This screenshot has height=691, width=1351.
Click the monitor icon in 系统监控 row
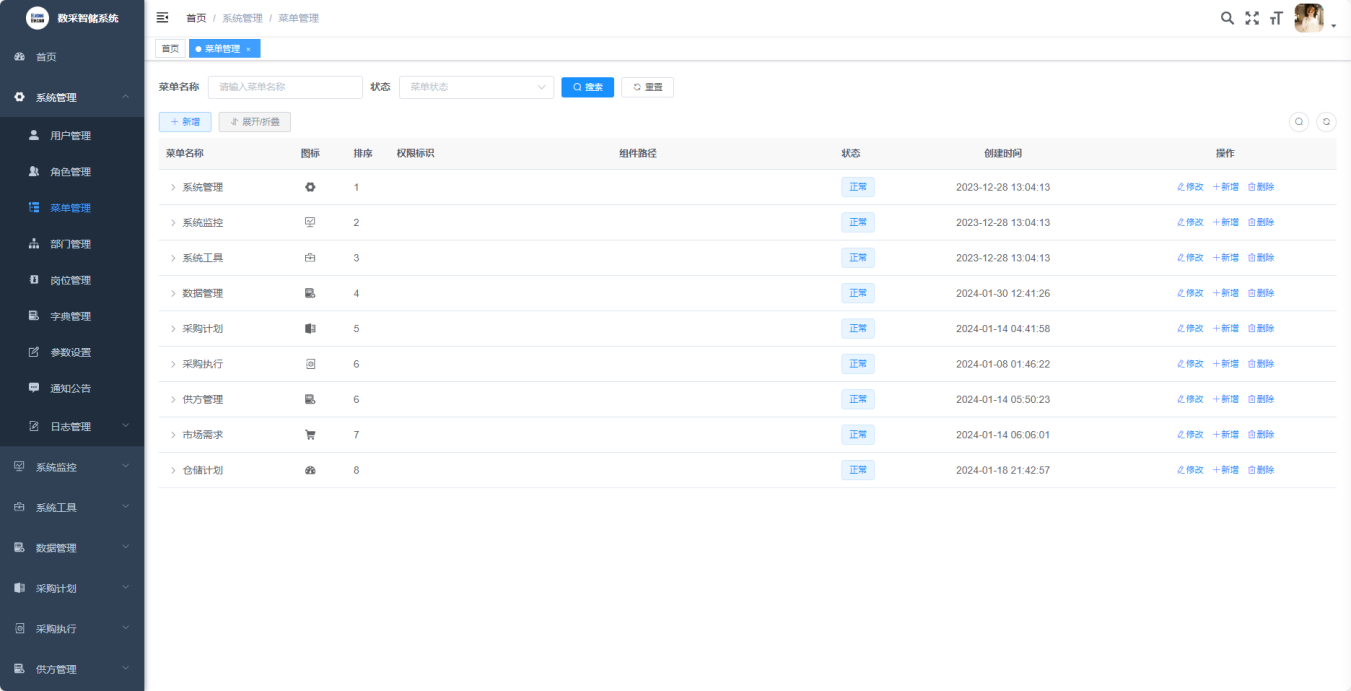point(310,222)
